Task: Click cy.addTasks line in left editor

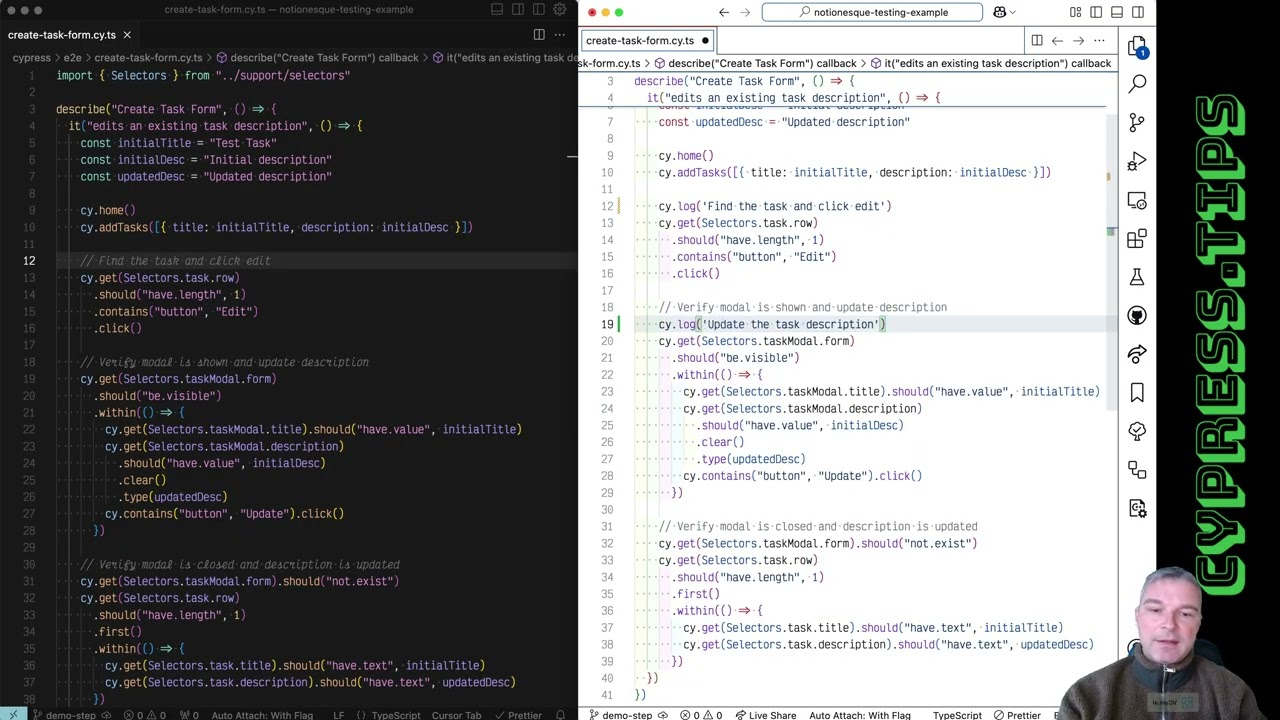Action: pyautogui.click(x=276, y=227)
